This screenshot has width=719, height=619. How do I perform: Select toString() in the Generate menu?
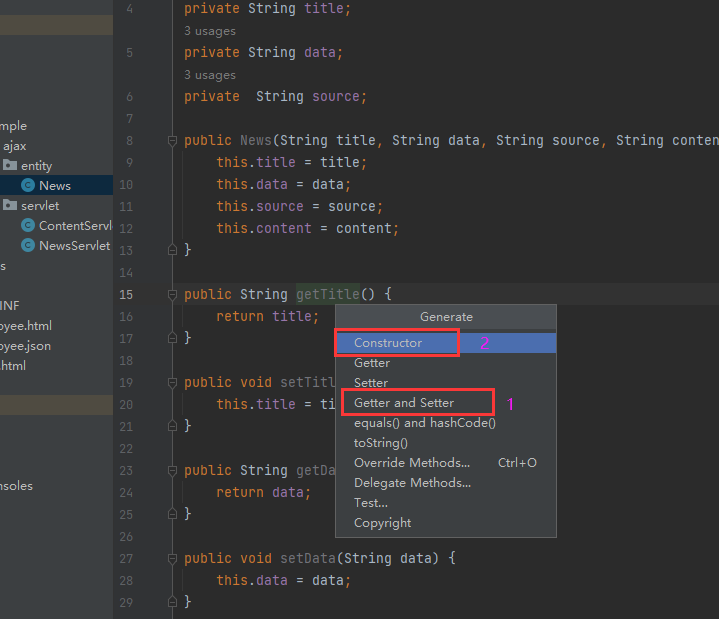point(381,443)
